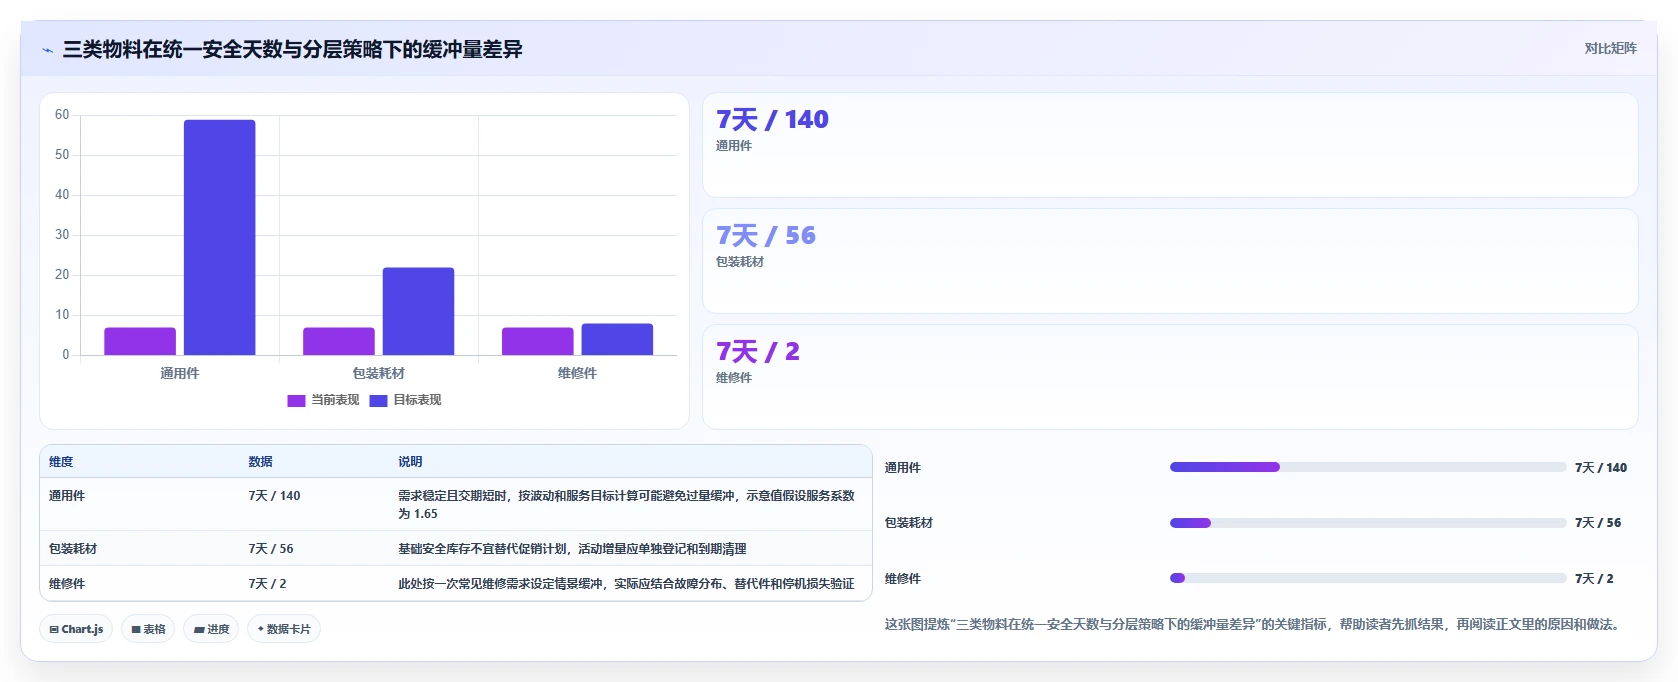This screenshot has width=1678, height=682.
Task: Toggle the 当前表现 legend entry
Action: click(x=323, y=400)
